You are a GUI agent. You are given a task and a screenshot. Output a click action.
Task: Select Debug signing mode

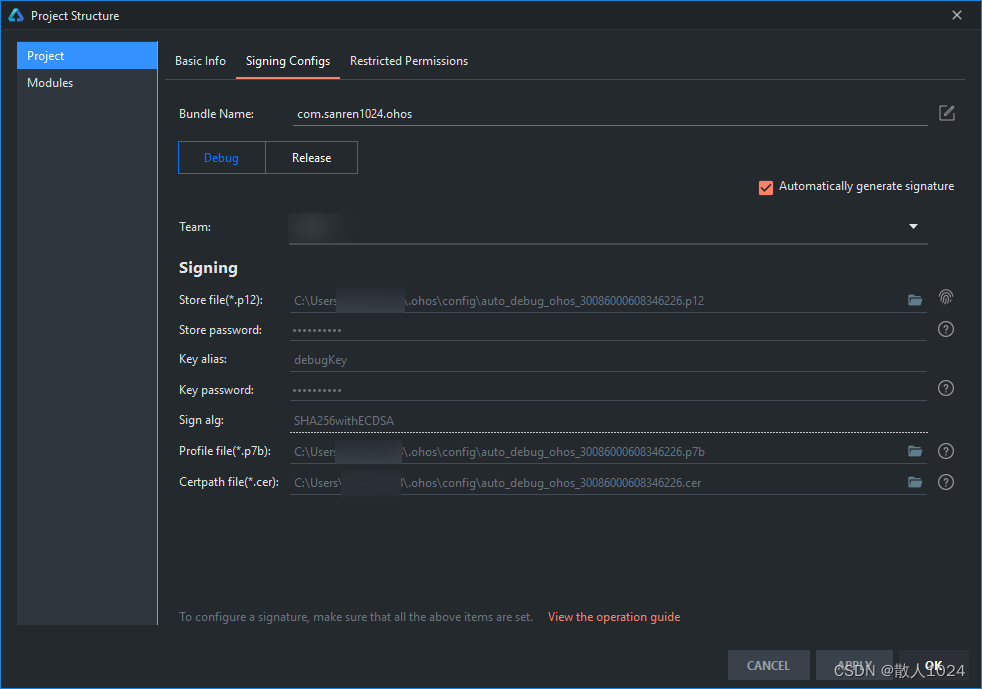[x=222, y=157]
